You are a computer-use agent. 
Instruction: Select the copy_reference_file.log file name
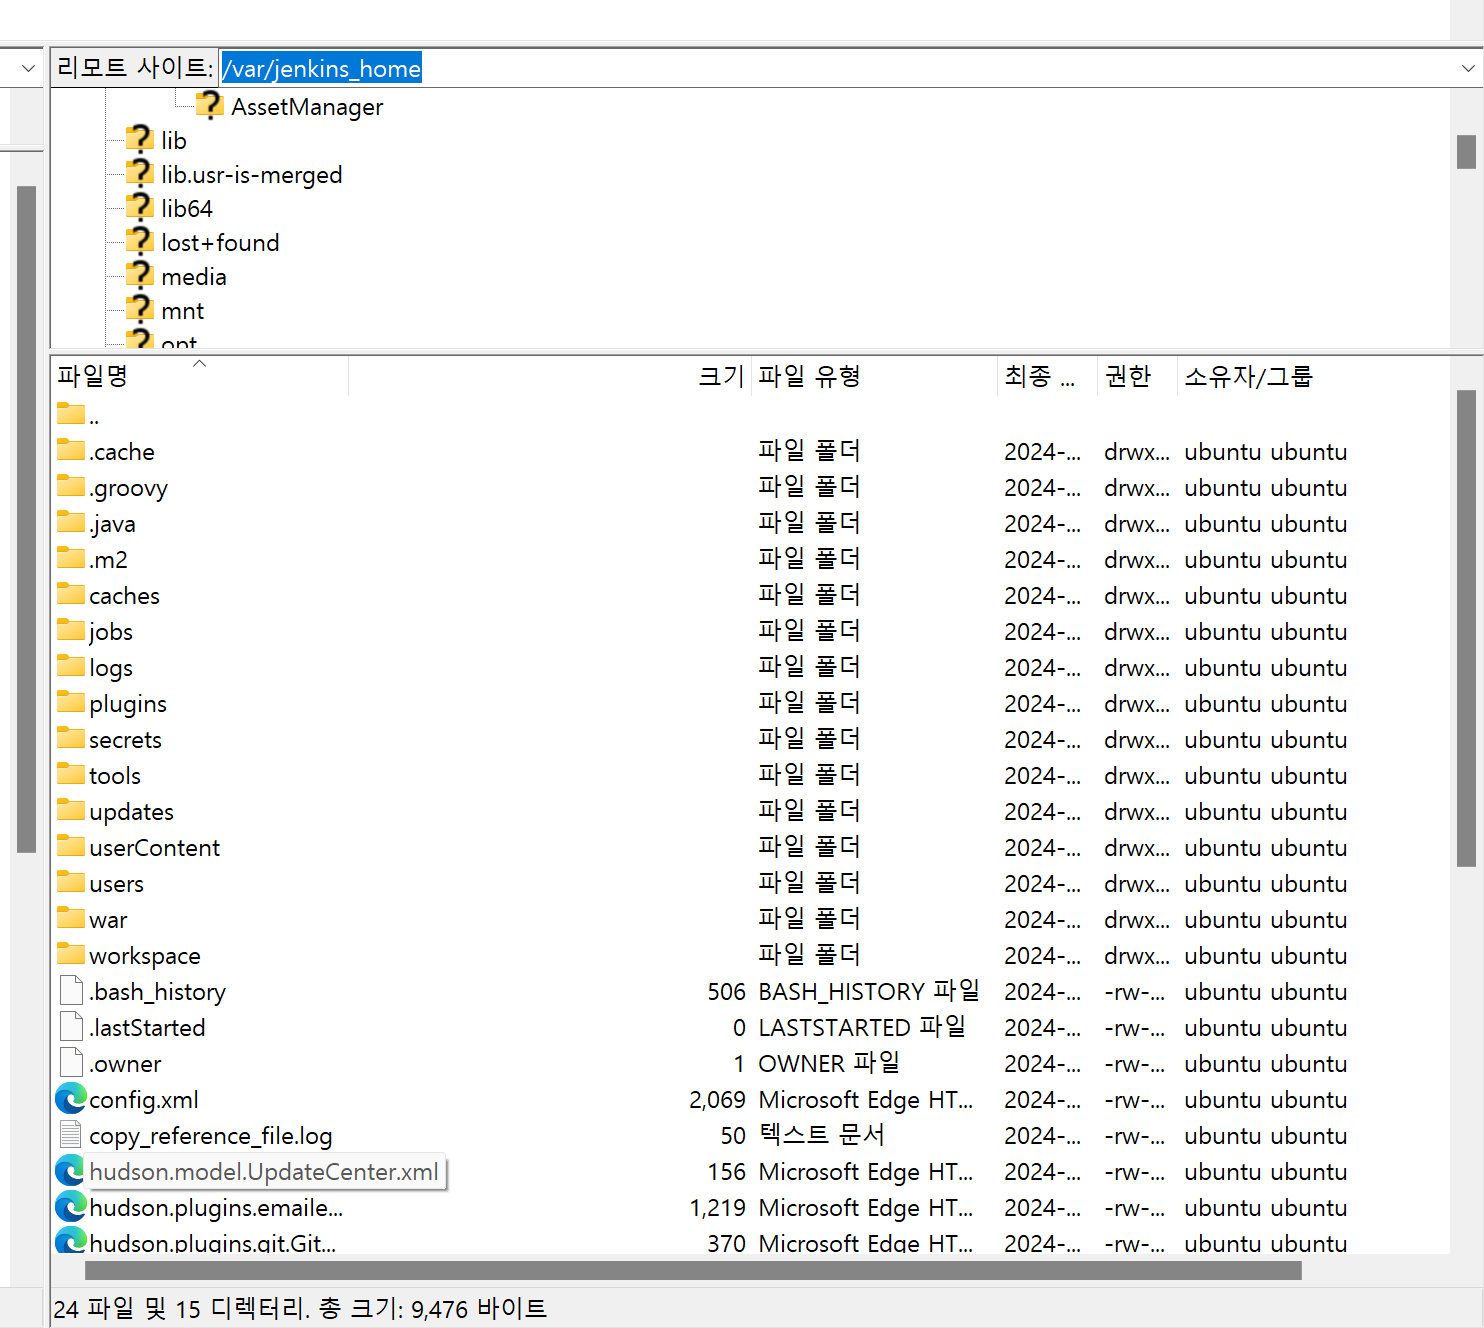(x=211, y=1136)
